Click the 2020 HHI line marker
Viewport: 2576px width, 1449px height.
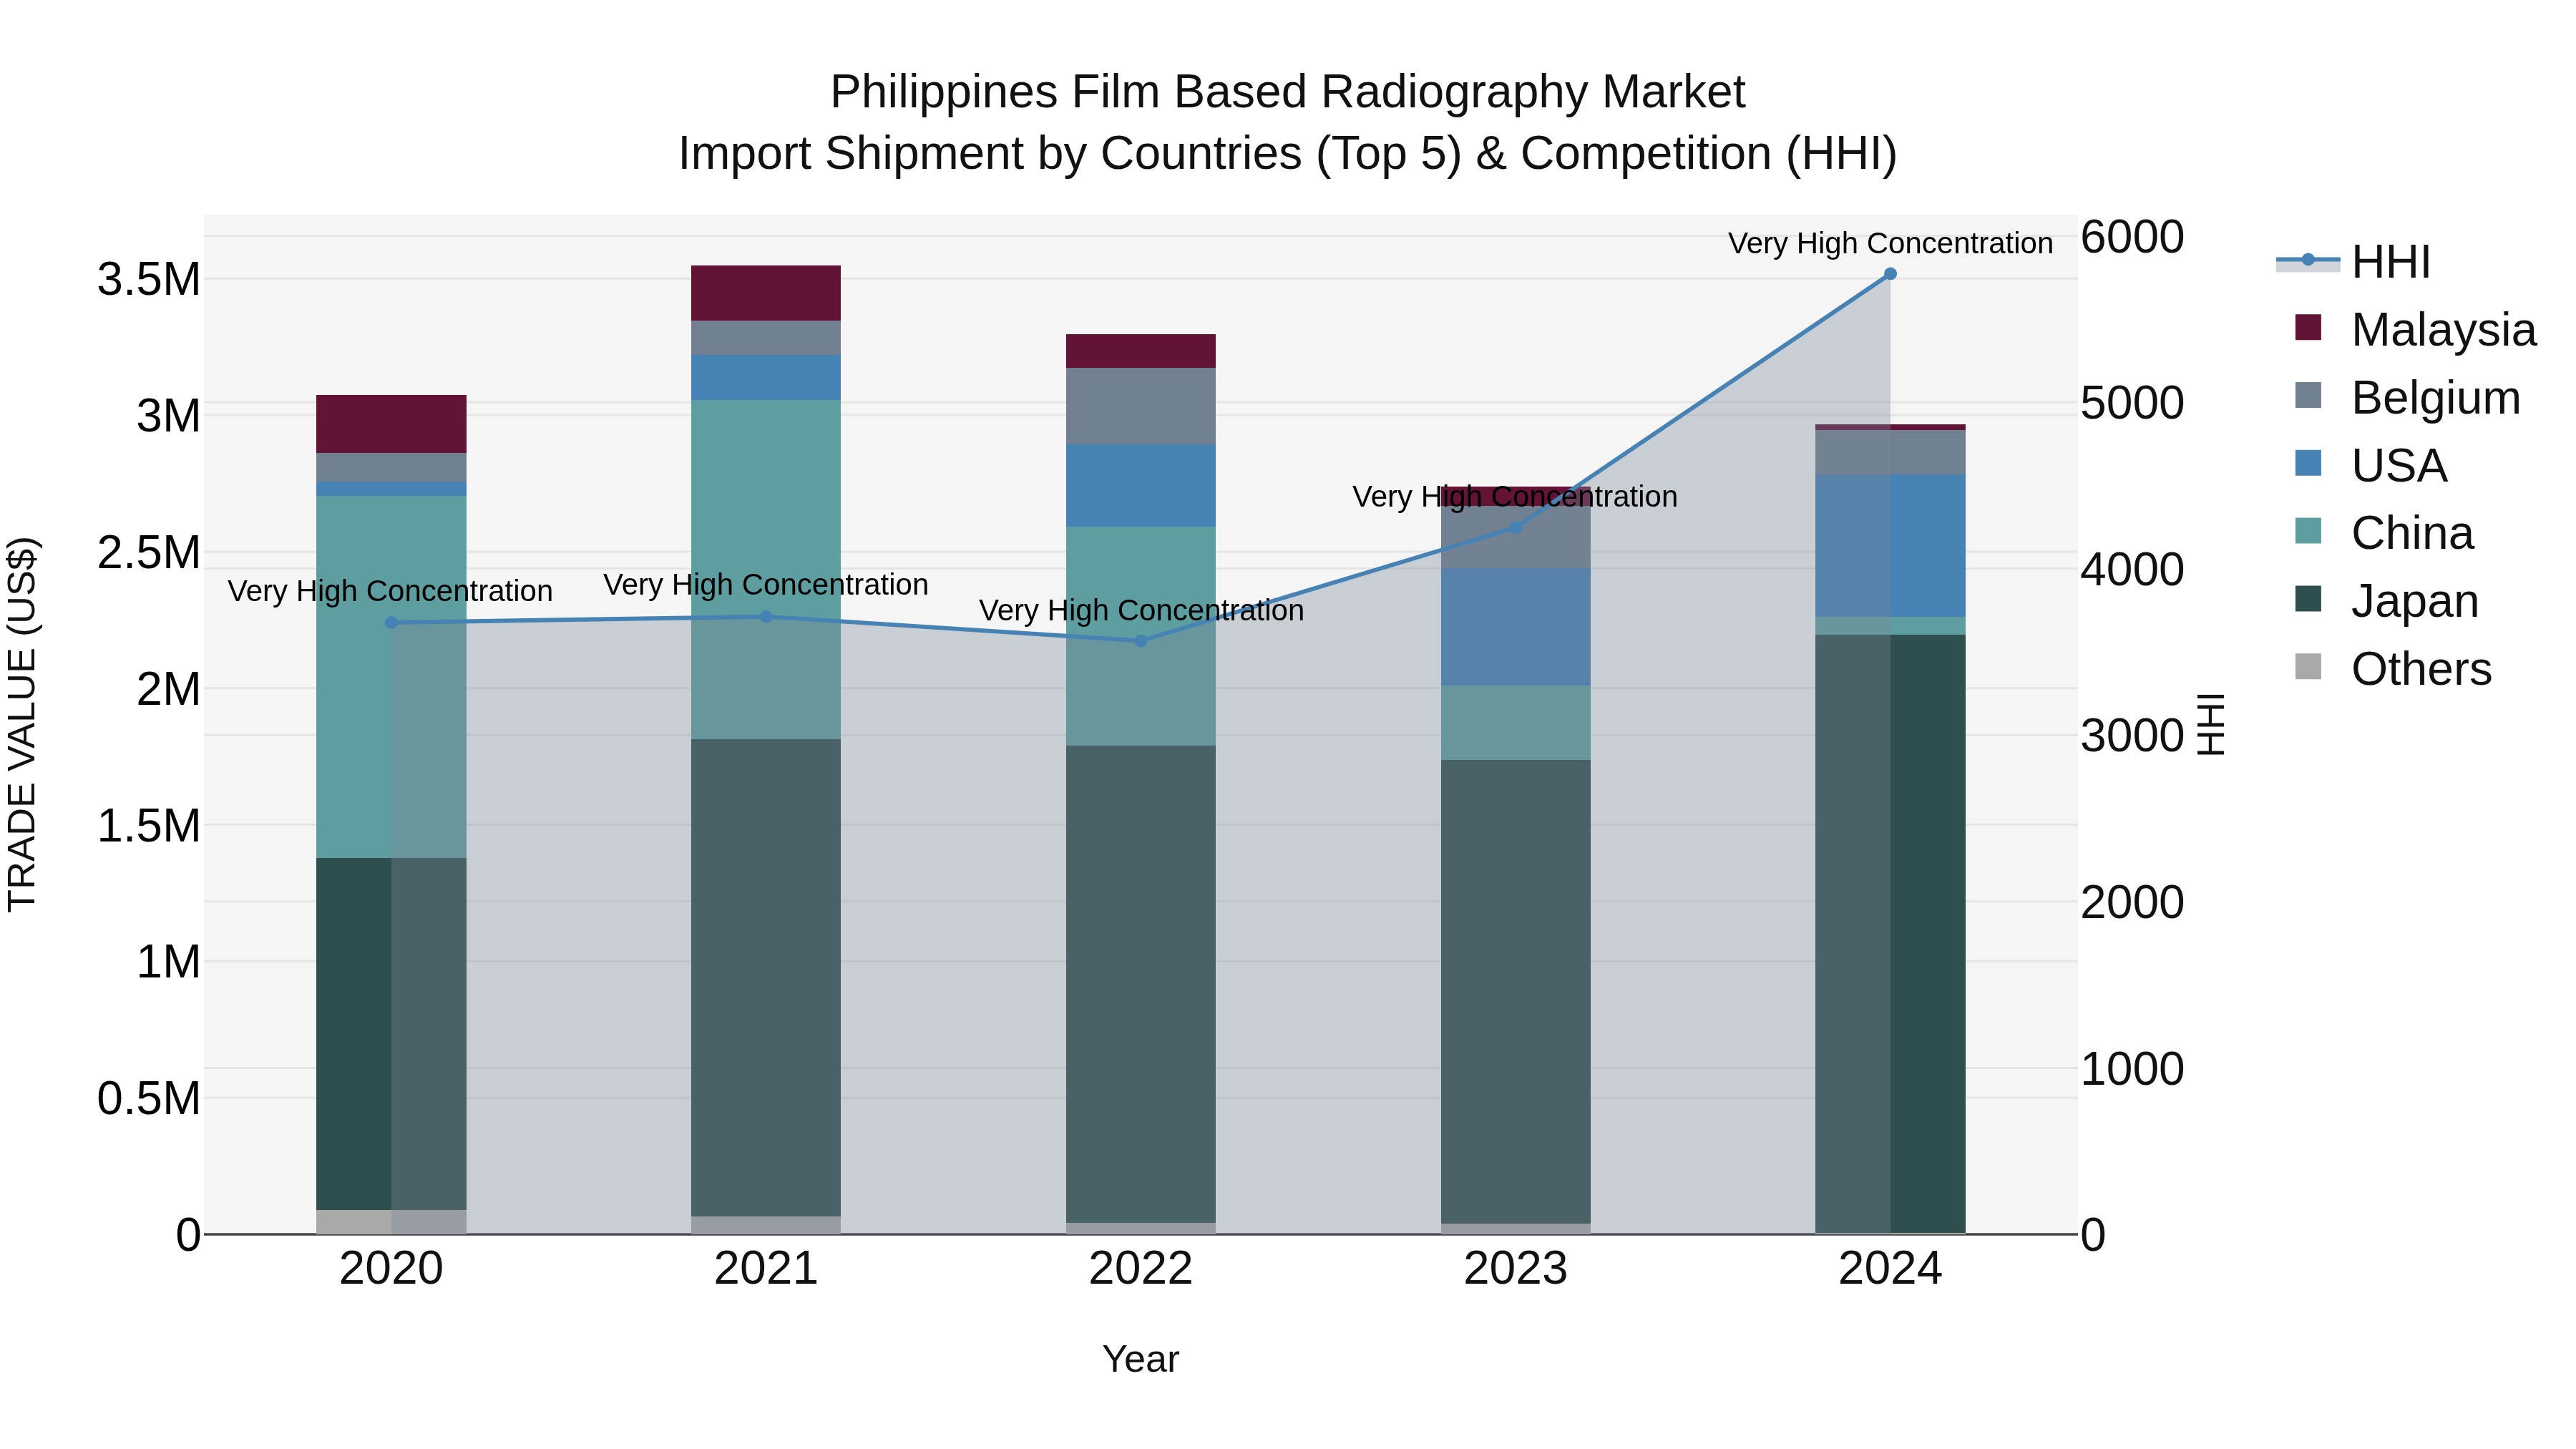tap(391, 623)
